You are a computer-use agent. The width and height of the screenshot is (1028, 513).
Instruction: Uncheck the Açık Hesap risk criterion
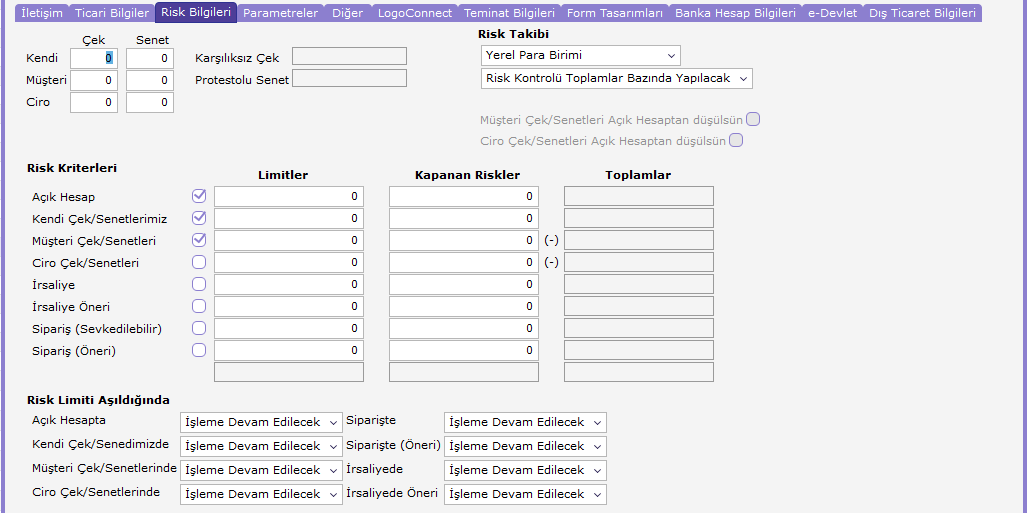pos(199,195)
